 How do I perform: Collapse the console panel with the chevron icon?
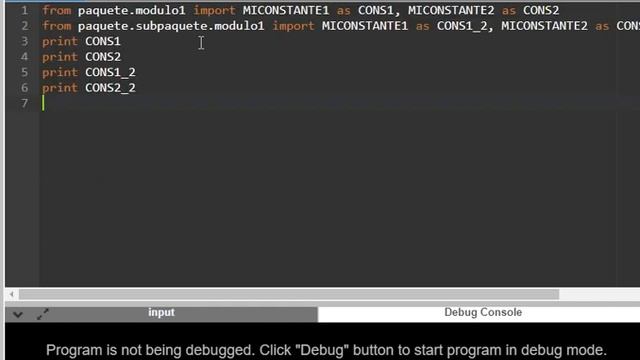(18, 315)
